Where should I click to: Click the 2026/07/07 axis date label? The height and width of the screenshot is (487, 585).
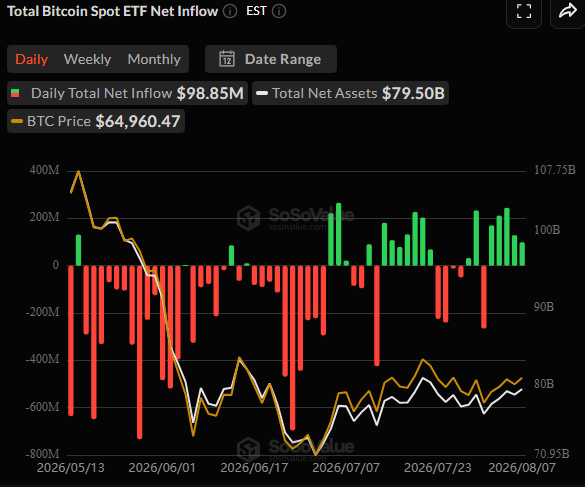(x=346, y=468)
